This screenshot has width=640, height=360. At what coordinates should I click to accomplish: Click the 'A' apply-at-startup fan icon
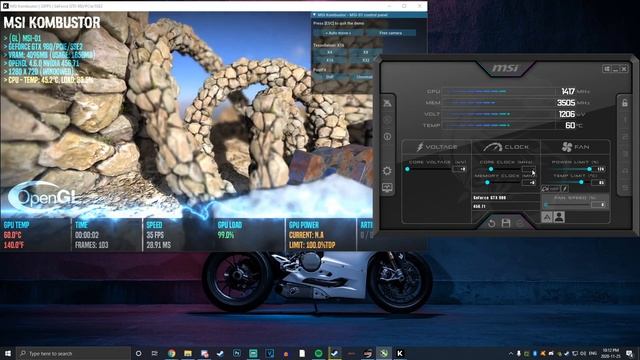pos(547,217)
